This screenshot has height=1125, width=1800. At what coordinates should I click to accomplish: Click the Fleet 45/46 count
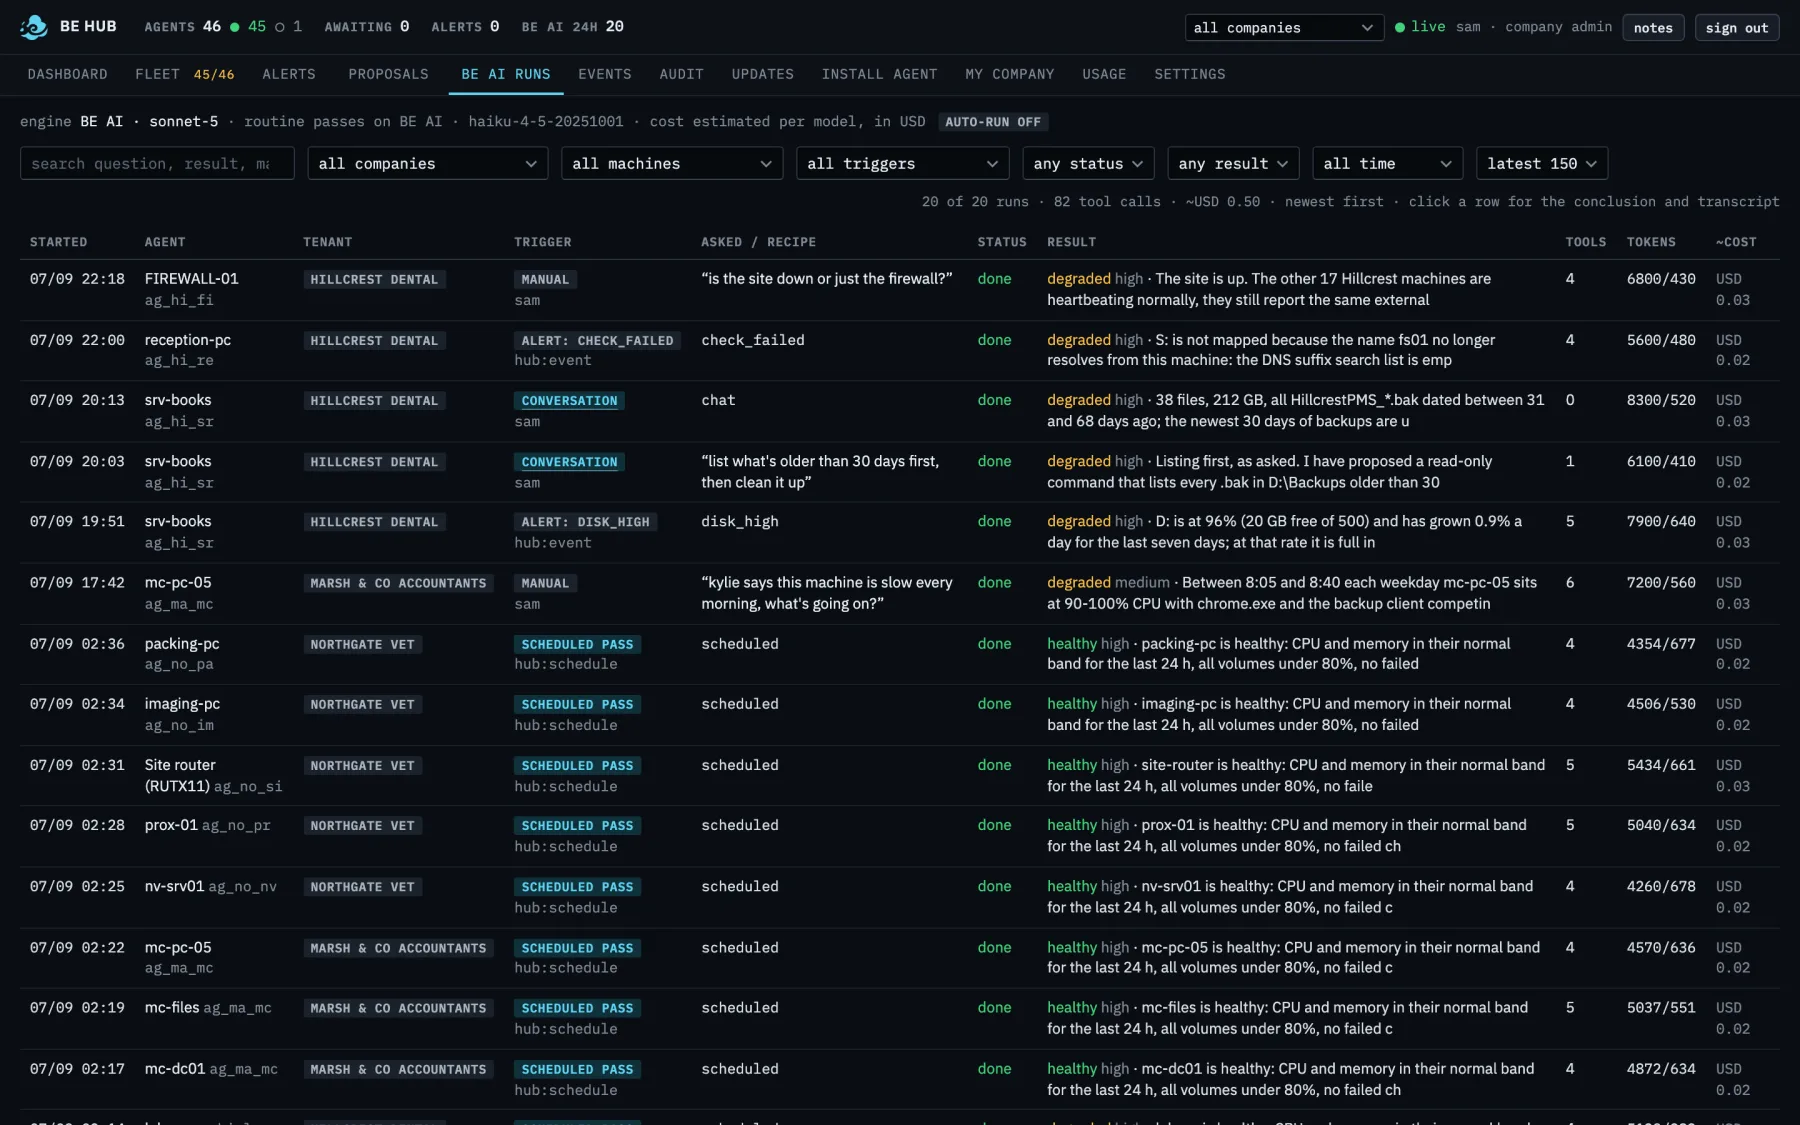click(214, 74)
